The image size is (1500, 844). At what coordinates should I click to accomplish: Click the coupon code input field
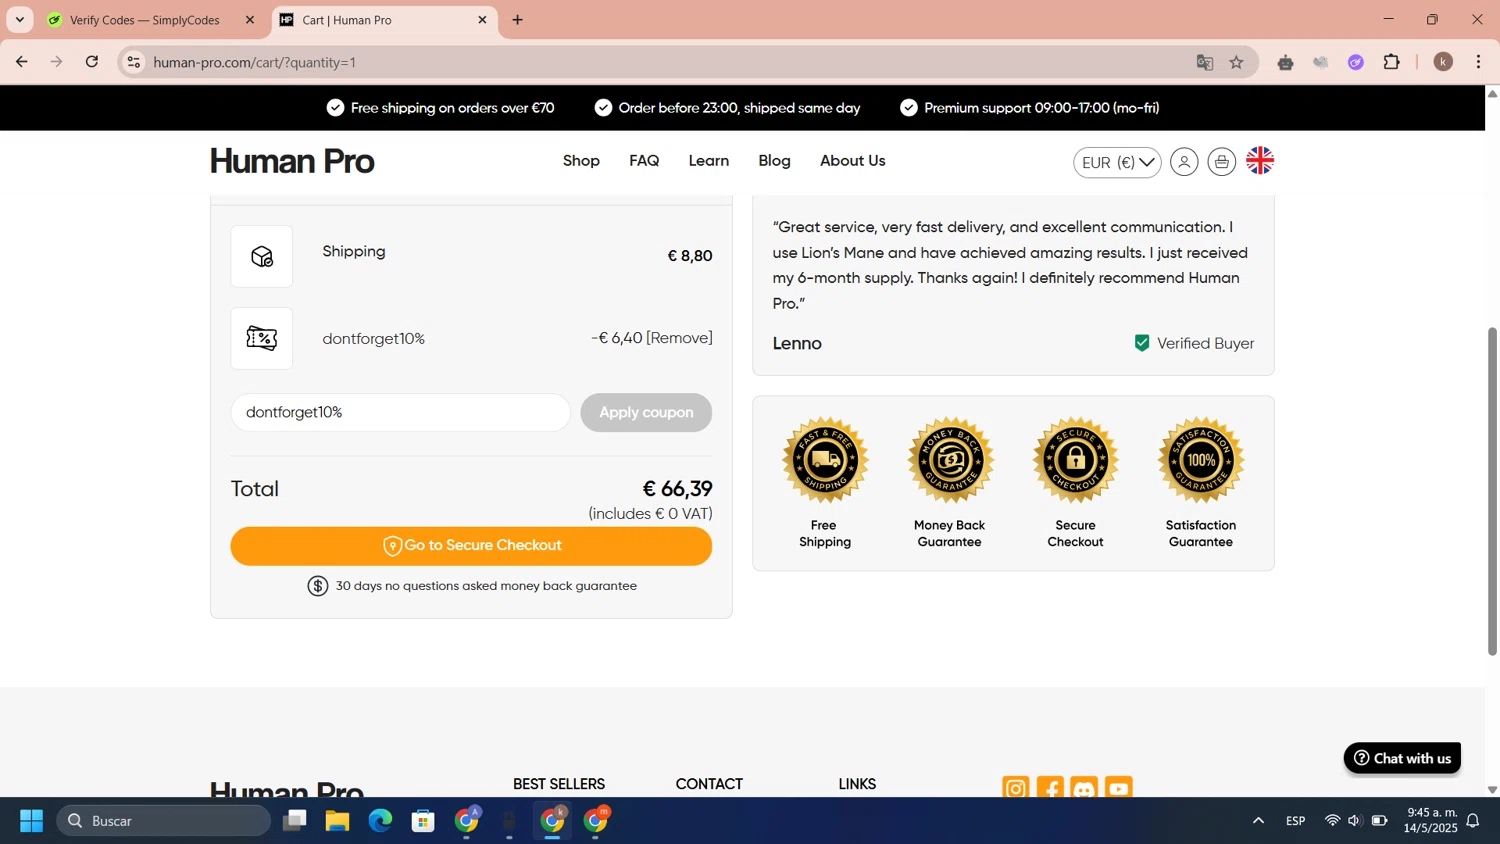[400, 412]
